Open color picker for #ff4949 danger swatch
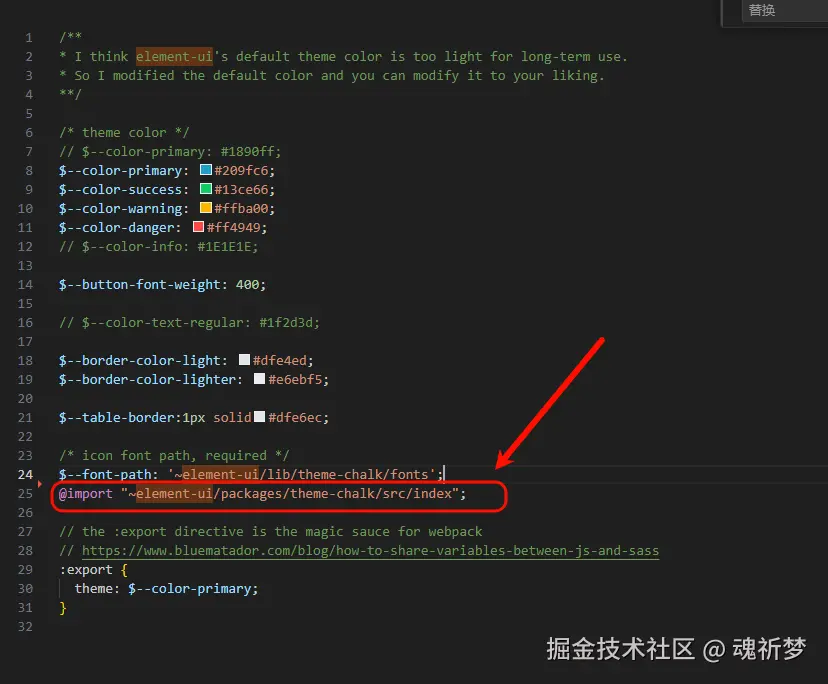Viewport: 828px width, 684px height. point(199,227)
